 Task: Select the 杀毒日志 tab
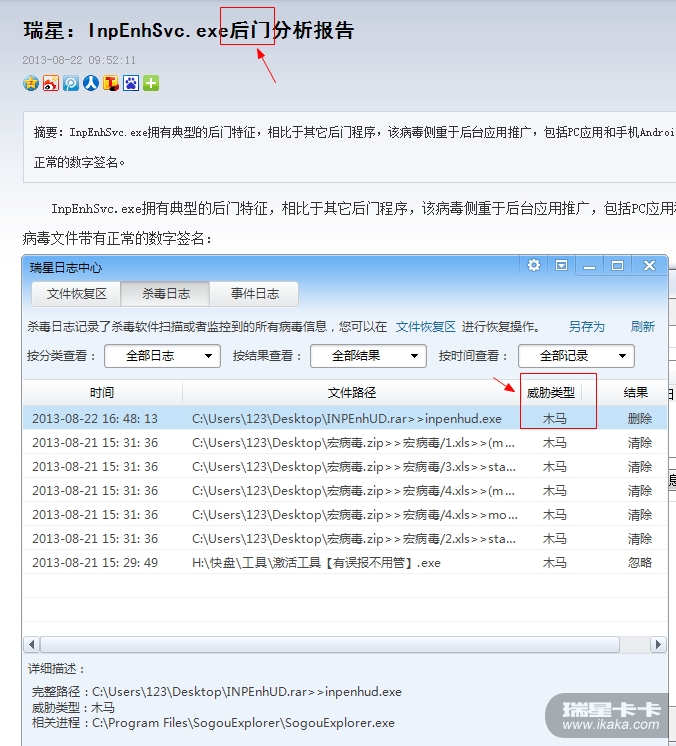(x=166, y=294)
